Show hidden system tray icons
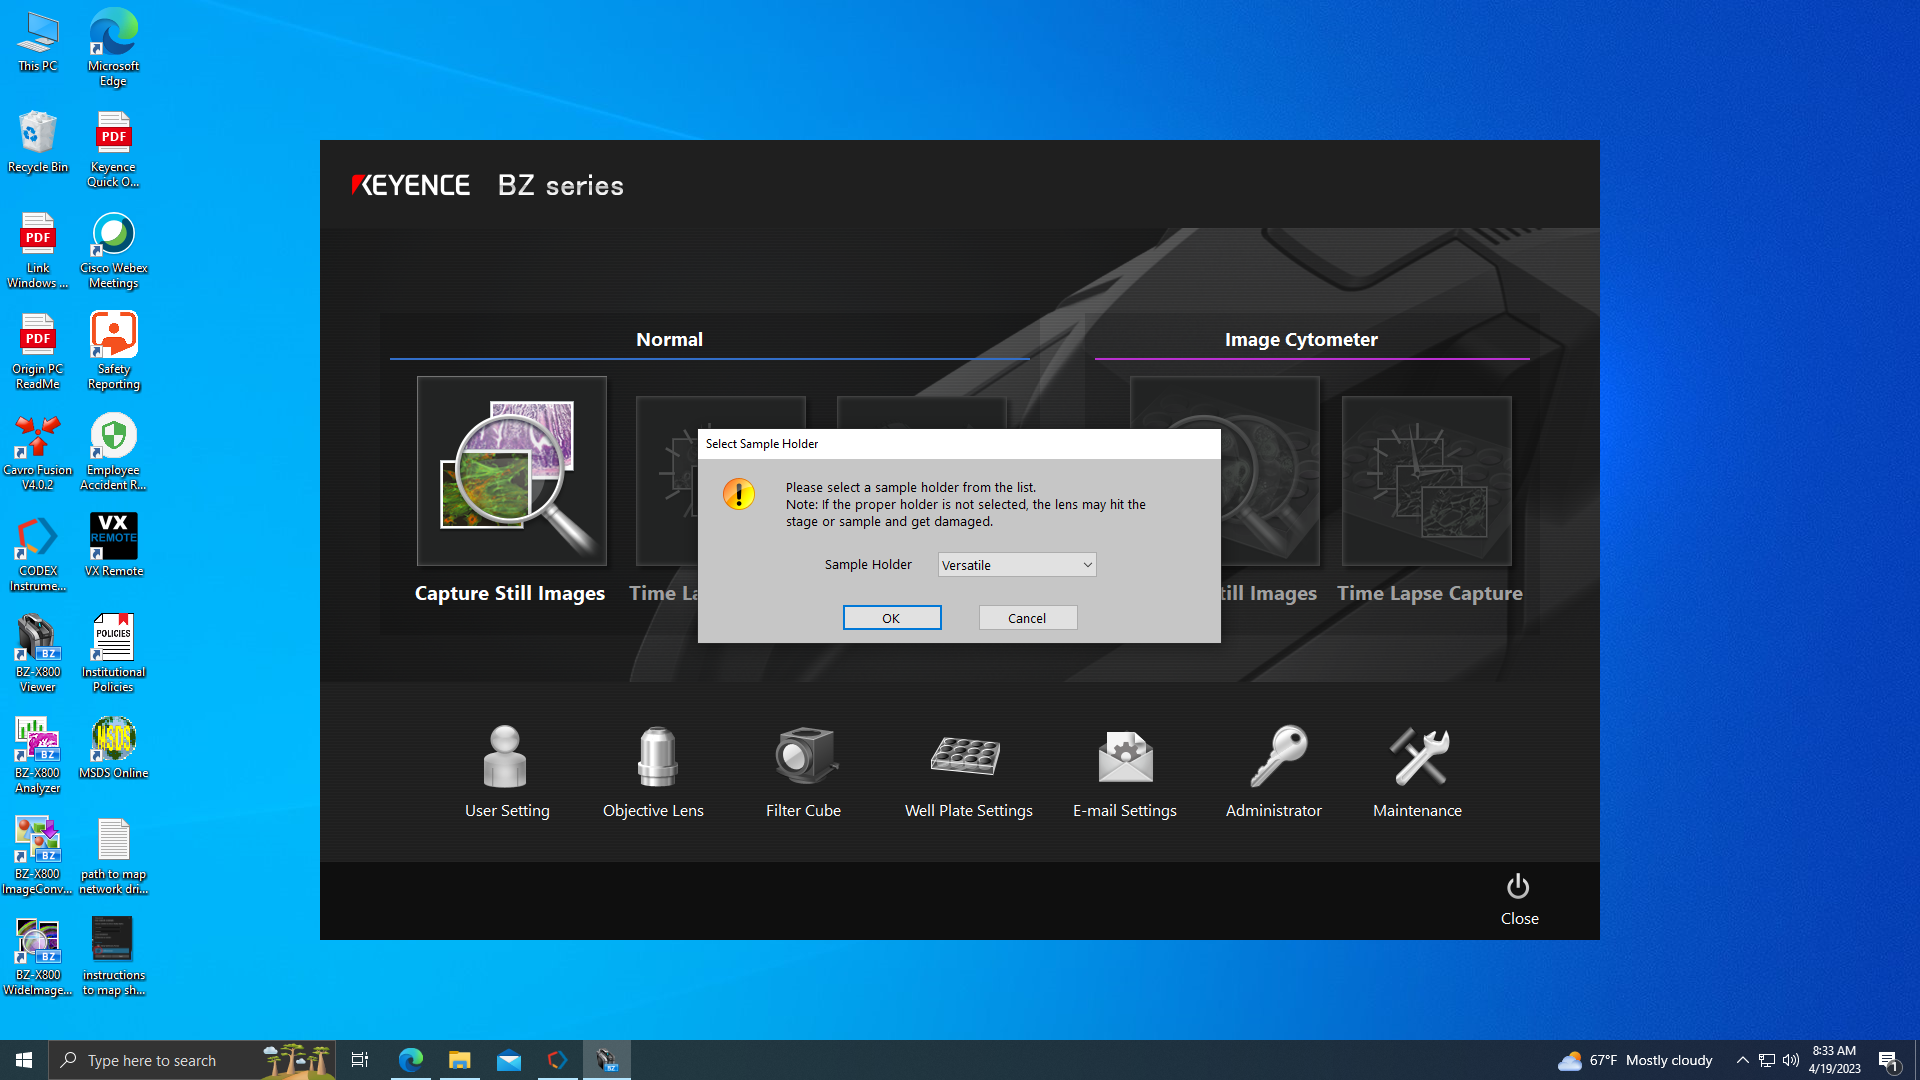 (x=1742, y=1060)
